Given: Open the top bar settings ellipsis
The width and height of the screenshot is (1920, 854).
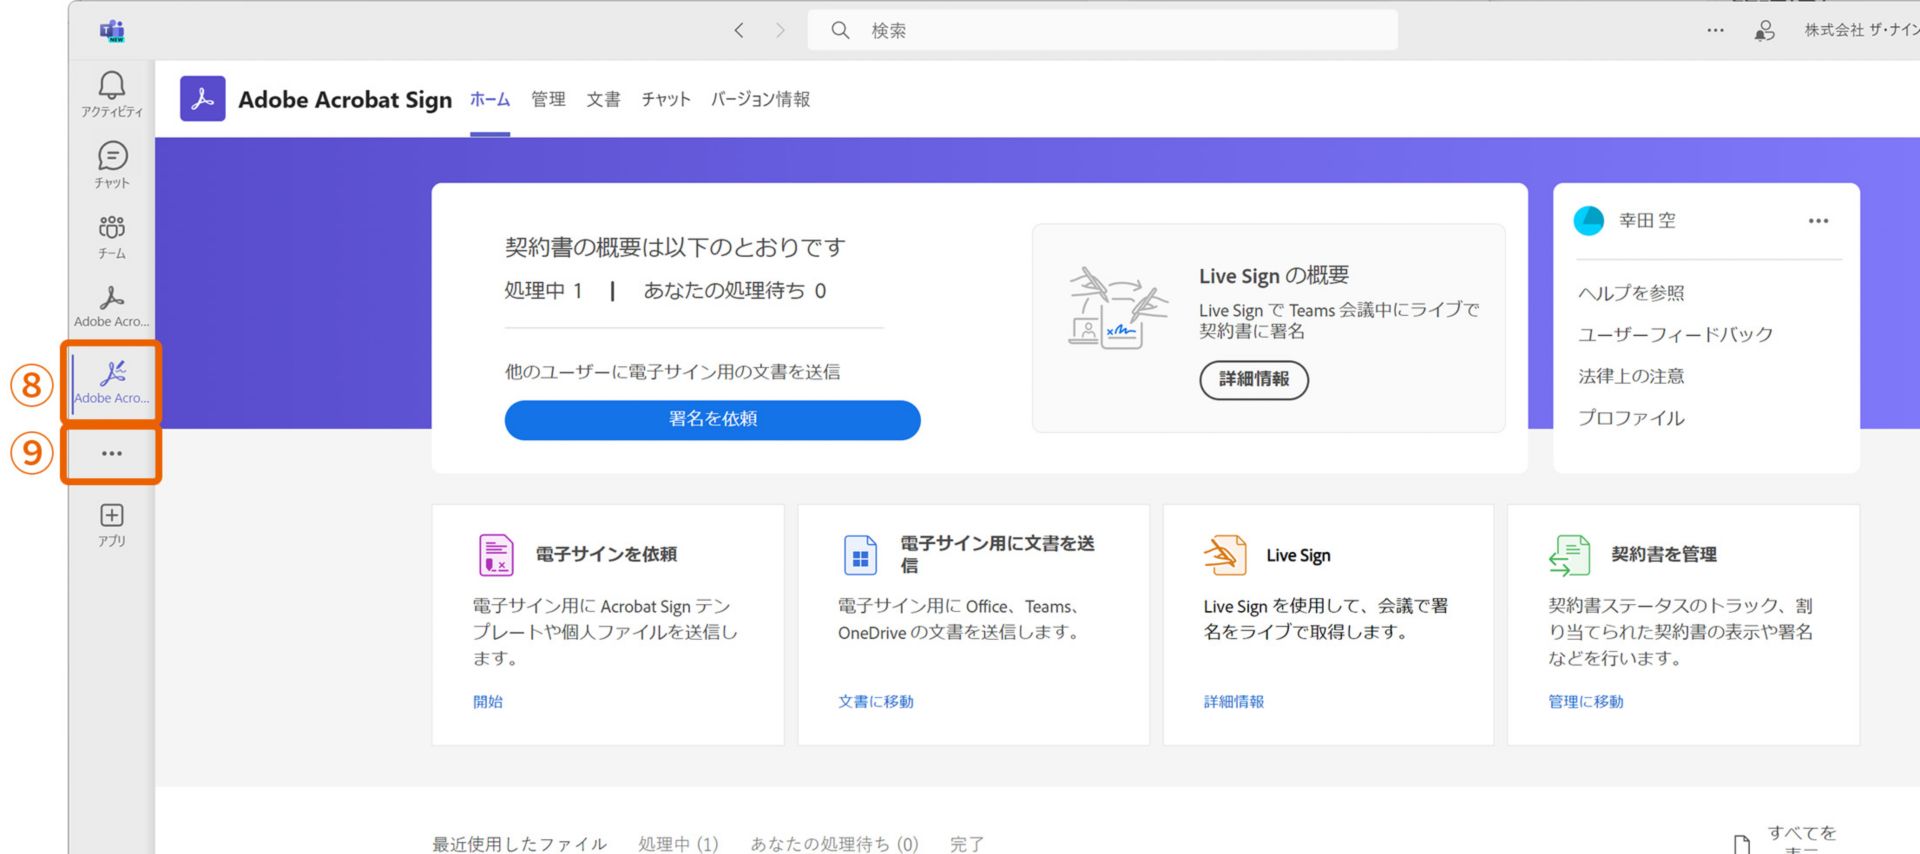Looking at the screenshot, I should [x=1716, y=31].
